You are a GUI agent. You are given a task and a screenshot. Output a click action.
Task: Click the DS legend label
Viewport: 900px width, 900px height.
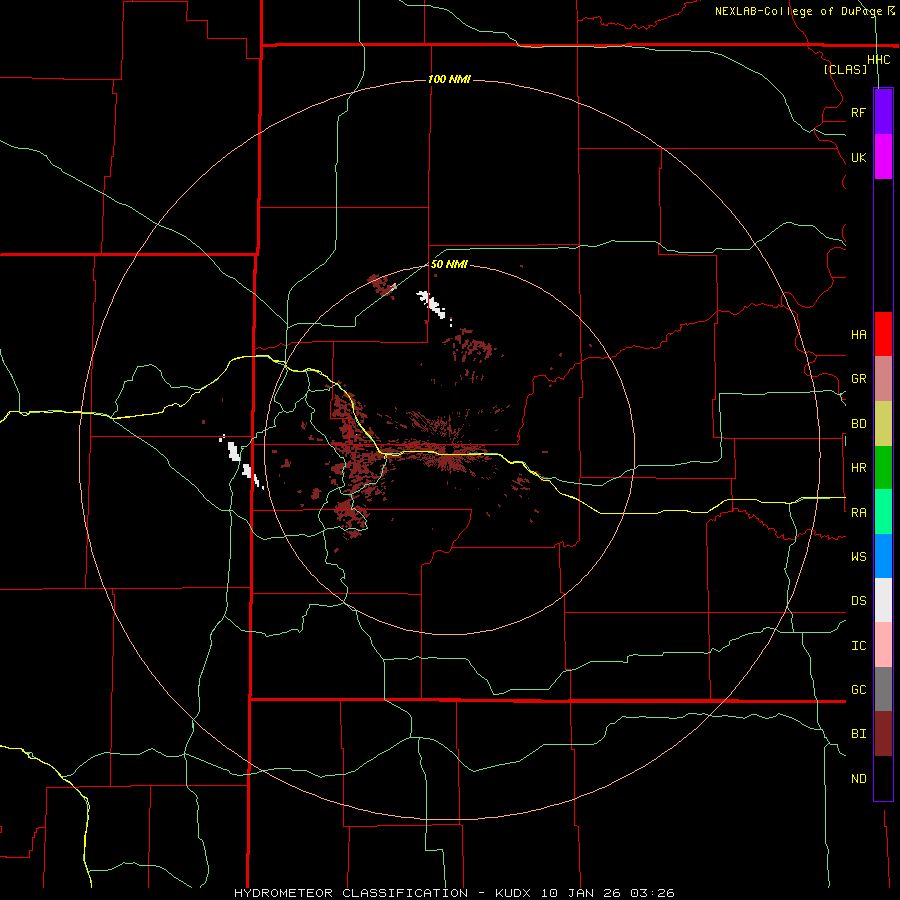tap(858, 601)
